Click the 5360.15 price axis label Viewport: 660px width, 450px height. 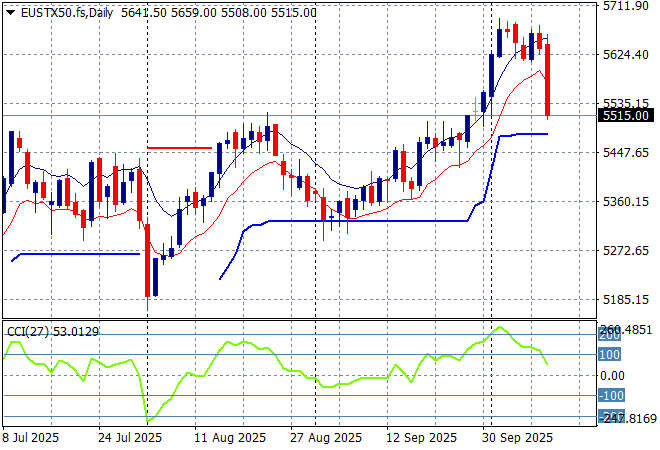[625, 202]
